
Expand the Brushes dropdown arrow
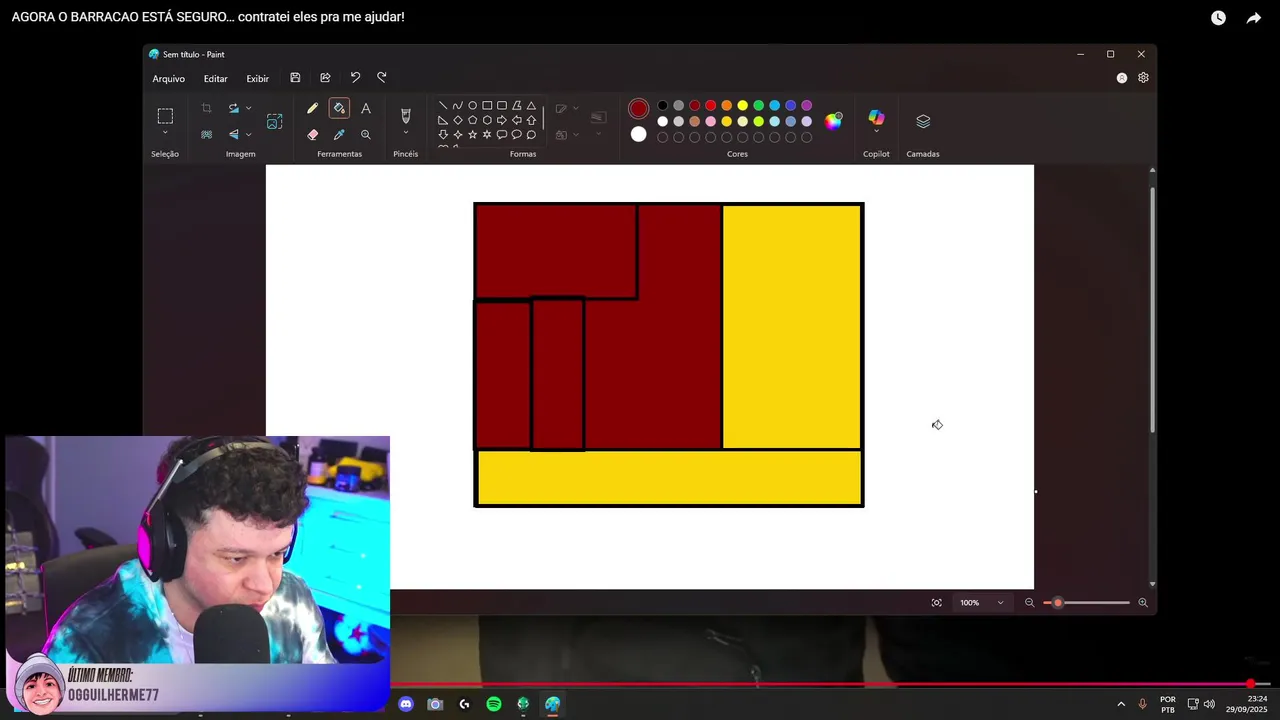405,133
